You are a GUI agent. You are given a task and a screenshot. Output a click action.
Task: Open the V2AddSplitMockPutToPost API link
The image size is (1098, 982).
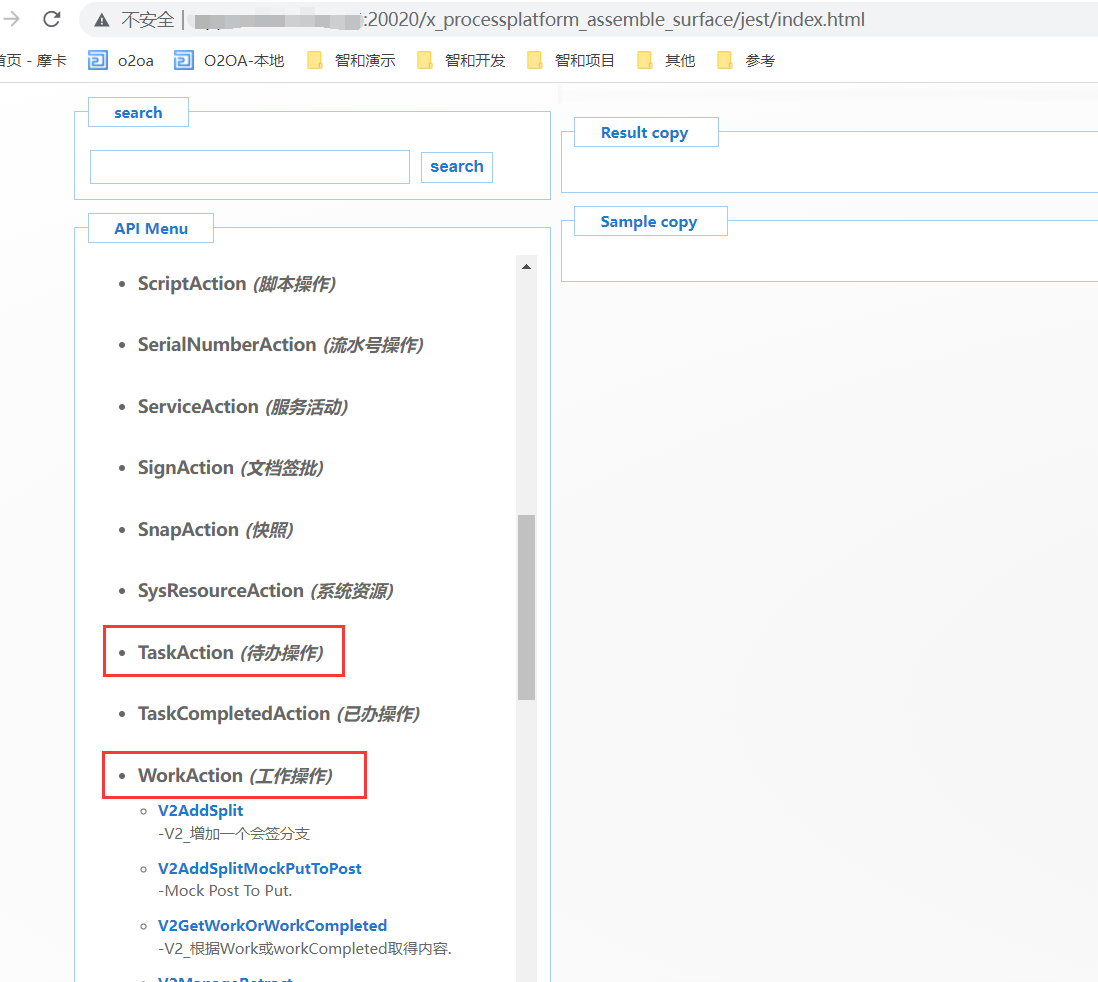pos(260,869)
